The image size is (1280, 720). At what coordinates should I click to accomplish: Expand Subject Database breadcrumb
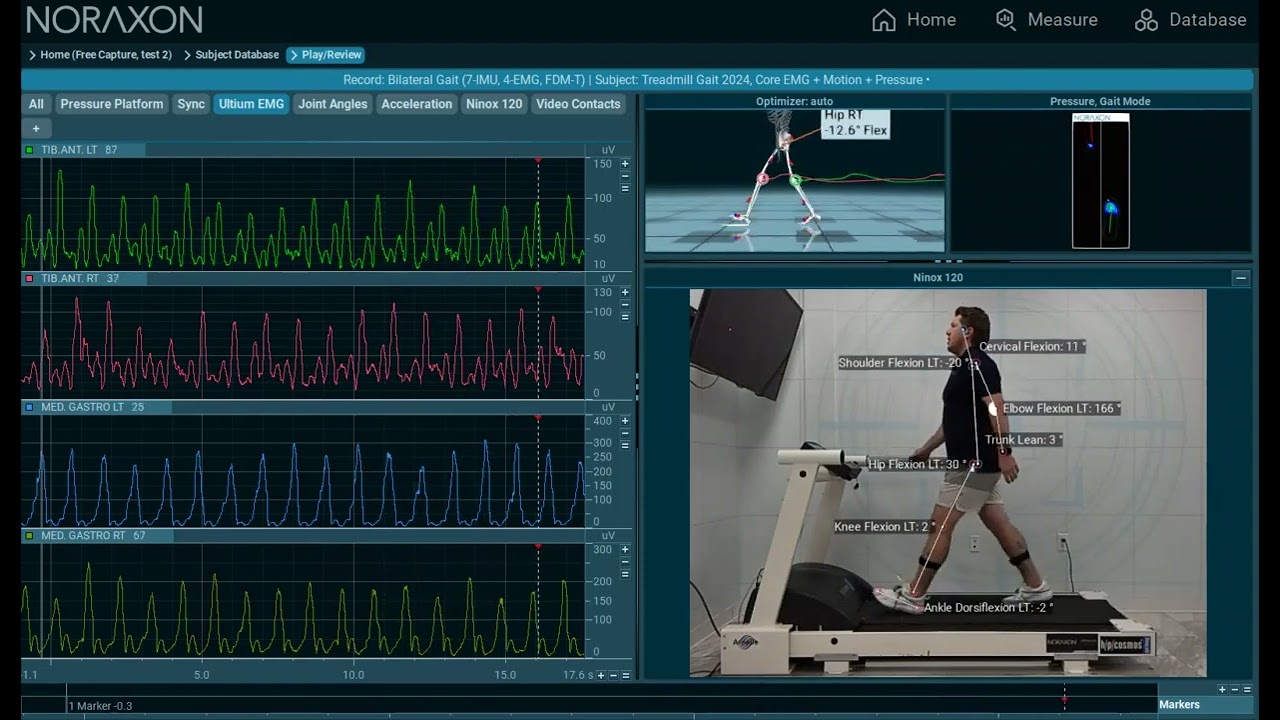[x=231, y=55]
